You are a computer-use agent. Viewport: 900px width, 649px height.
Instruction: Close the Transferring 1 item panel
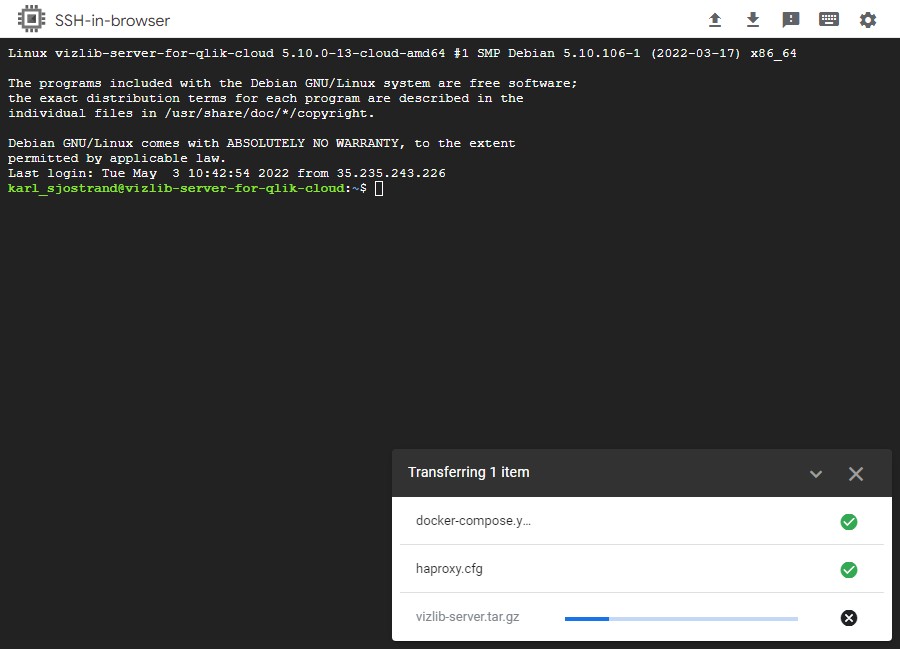tap(856, 474)
